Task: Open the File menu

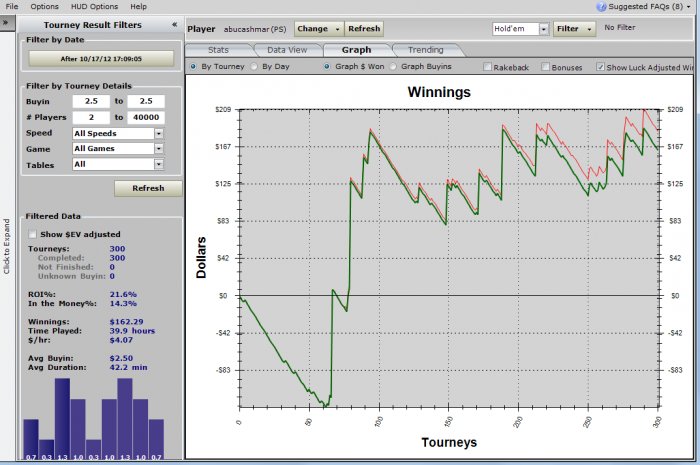Action: 12,6
